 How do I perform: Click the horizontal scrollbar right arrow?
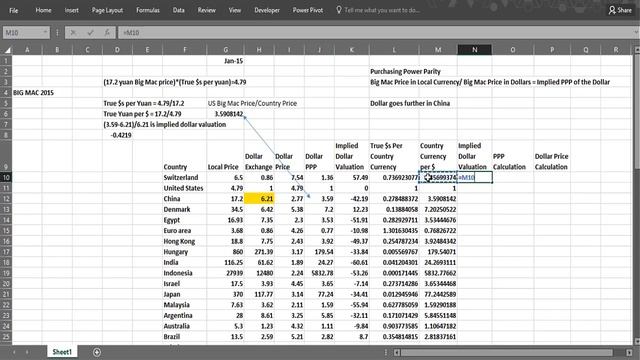point(629,352)
